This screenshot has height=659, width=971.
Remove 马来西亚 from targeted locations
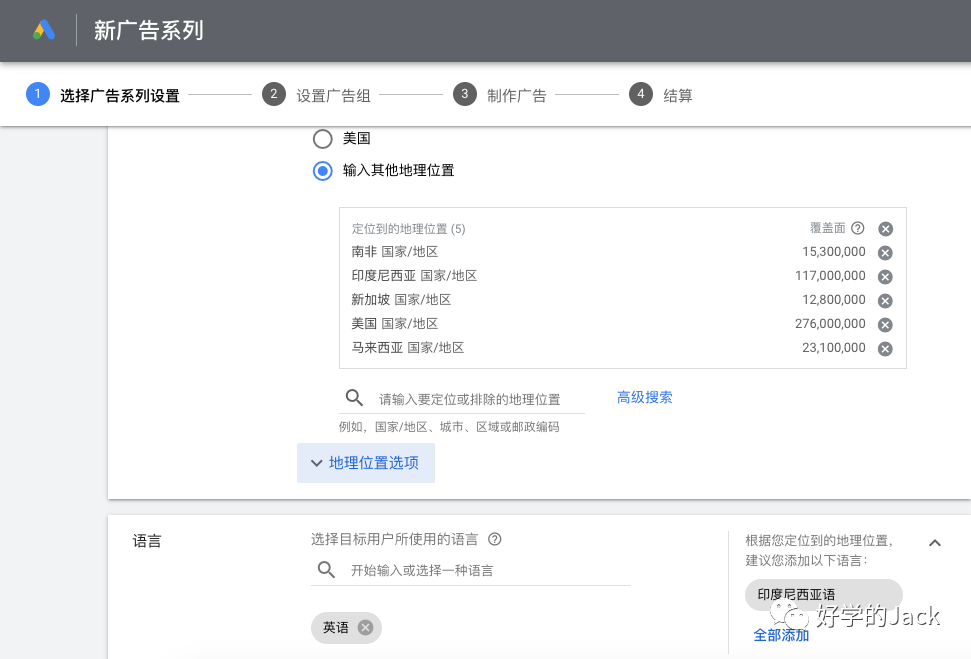click(x=884, y=348)
